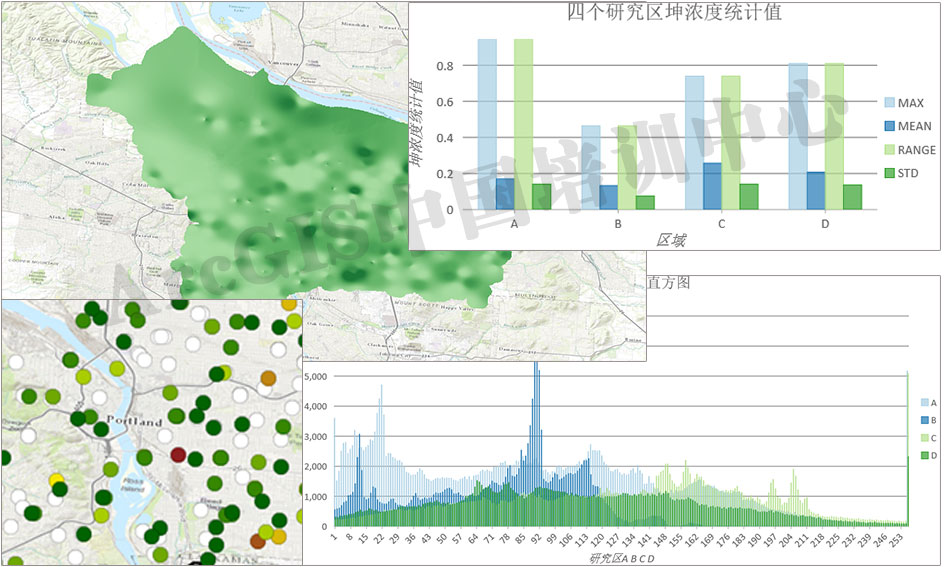Click the 研究区A B C D axis caption
The width and height of the screenshot is (945, 567).
[x=621, y=559]
